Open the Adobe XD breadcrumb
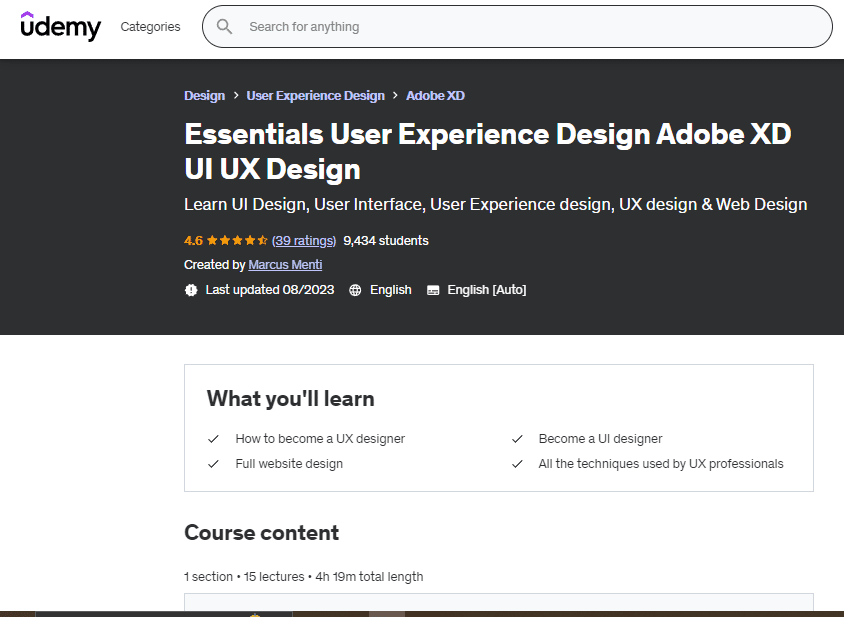 click(x=435, y=96)
